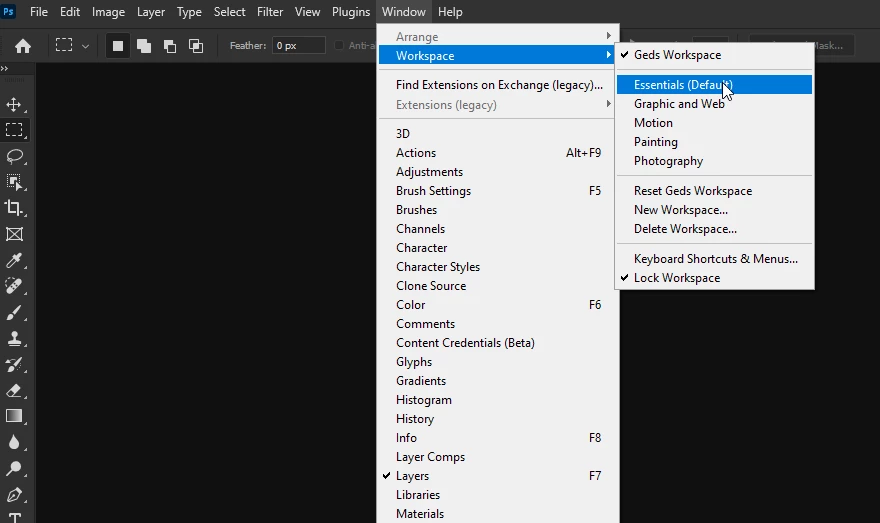Open the Type menu
Screen dimensions: 880x523
(189, 12)
